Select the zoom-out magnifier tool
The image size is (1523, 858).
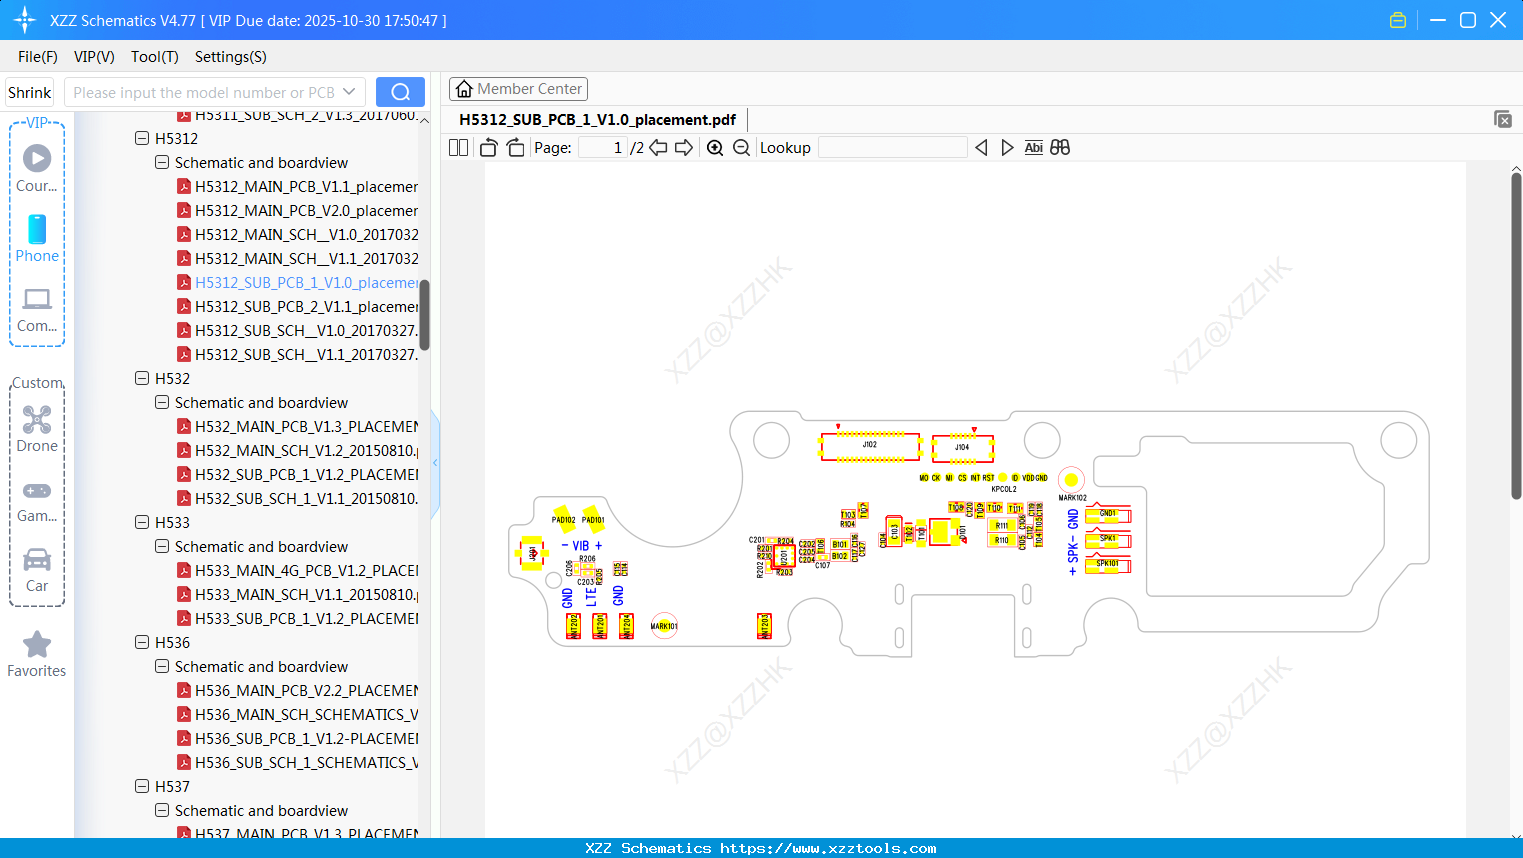(741, 147)
